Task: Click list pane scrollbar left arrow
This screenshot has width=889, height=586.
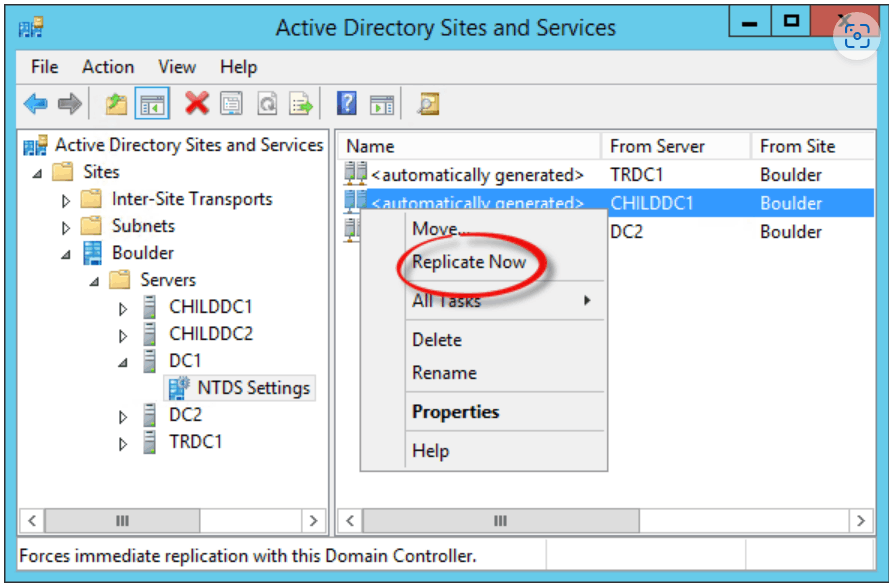Action: pyautogui.click(x=350, y=520)
